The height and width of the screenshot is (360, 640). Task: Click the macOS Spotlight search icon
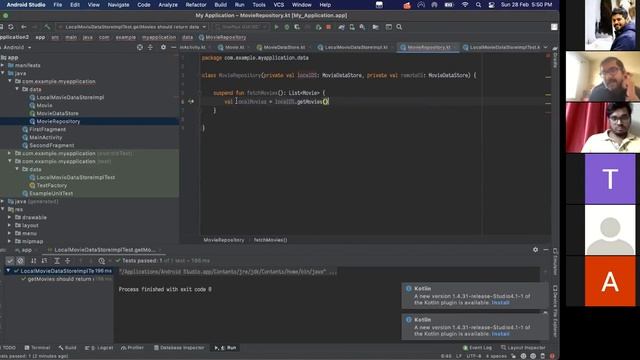pyautogui.click(x=478, y=5)
